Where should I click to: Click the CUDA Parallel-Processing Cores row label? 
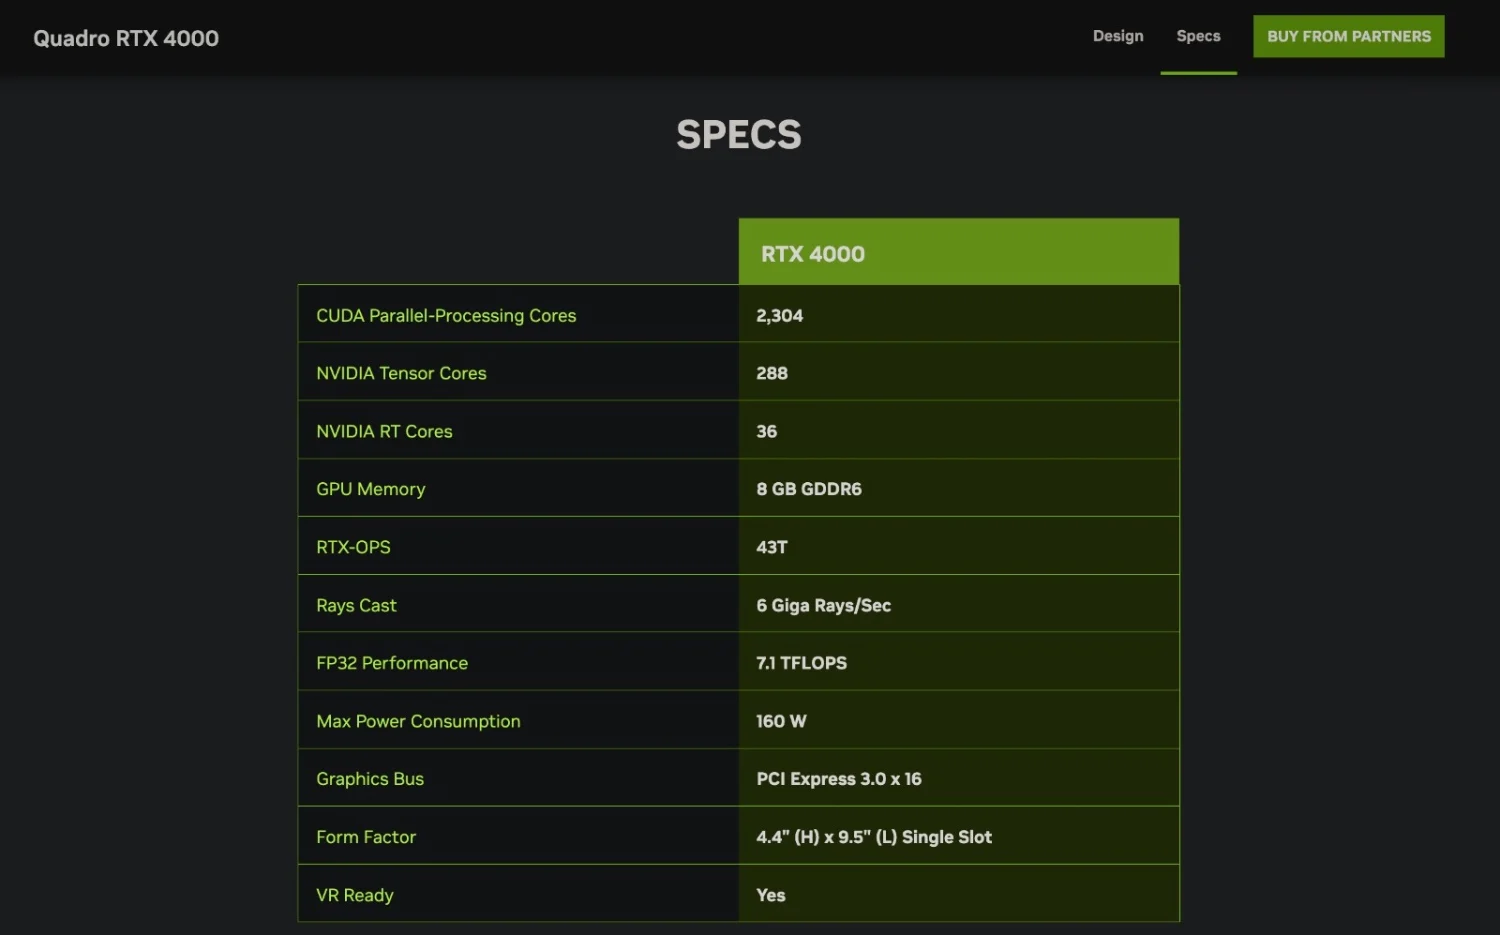click(446, 315)
